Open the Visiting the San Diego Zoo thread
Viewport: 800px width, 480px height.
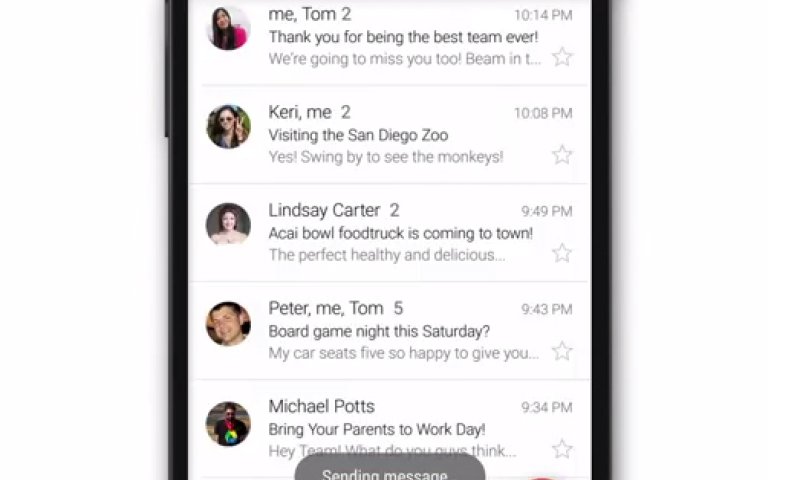pos(389,135)
